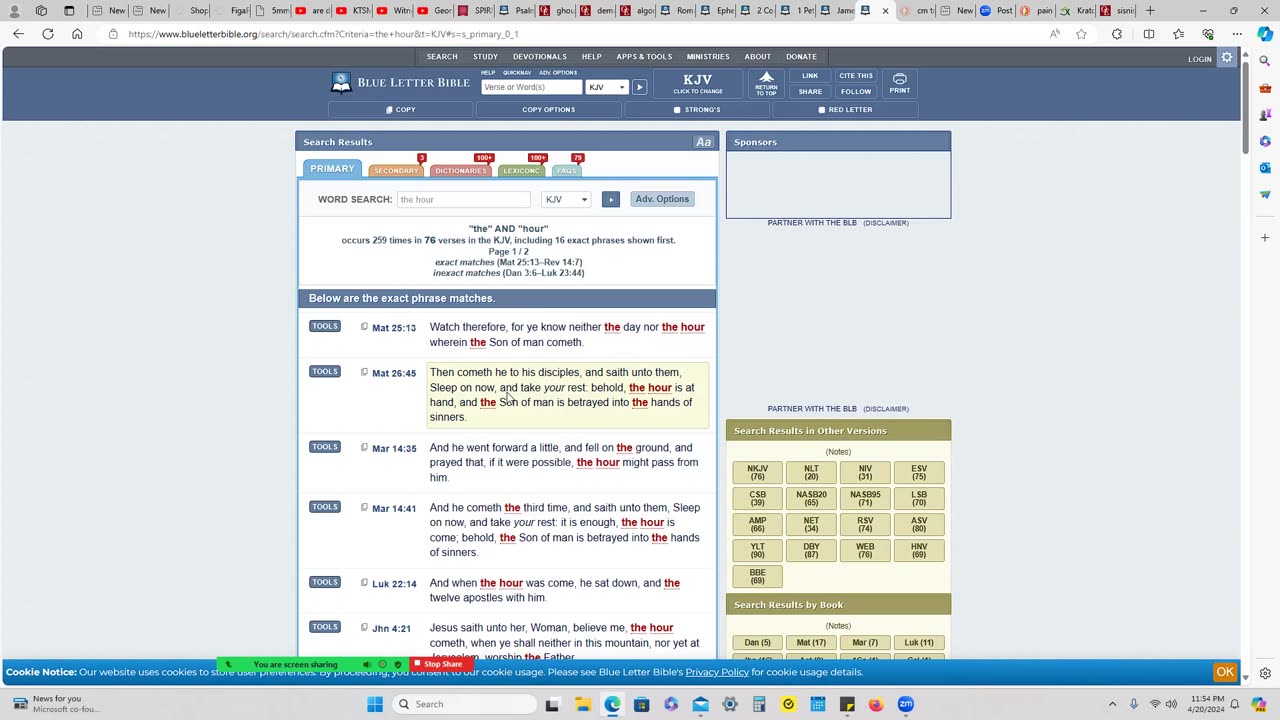Refresh the browser page

(47, 34)
